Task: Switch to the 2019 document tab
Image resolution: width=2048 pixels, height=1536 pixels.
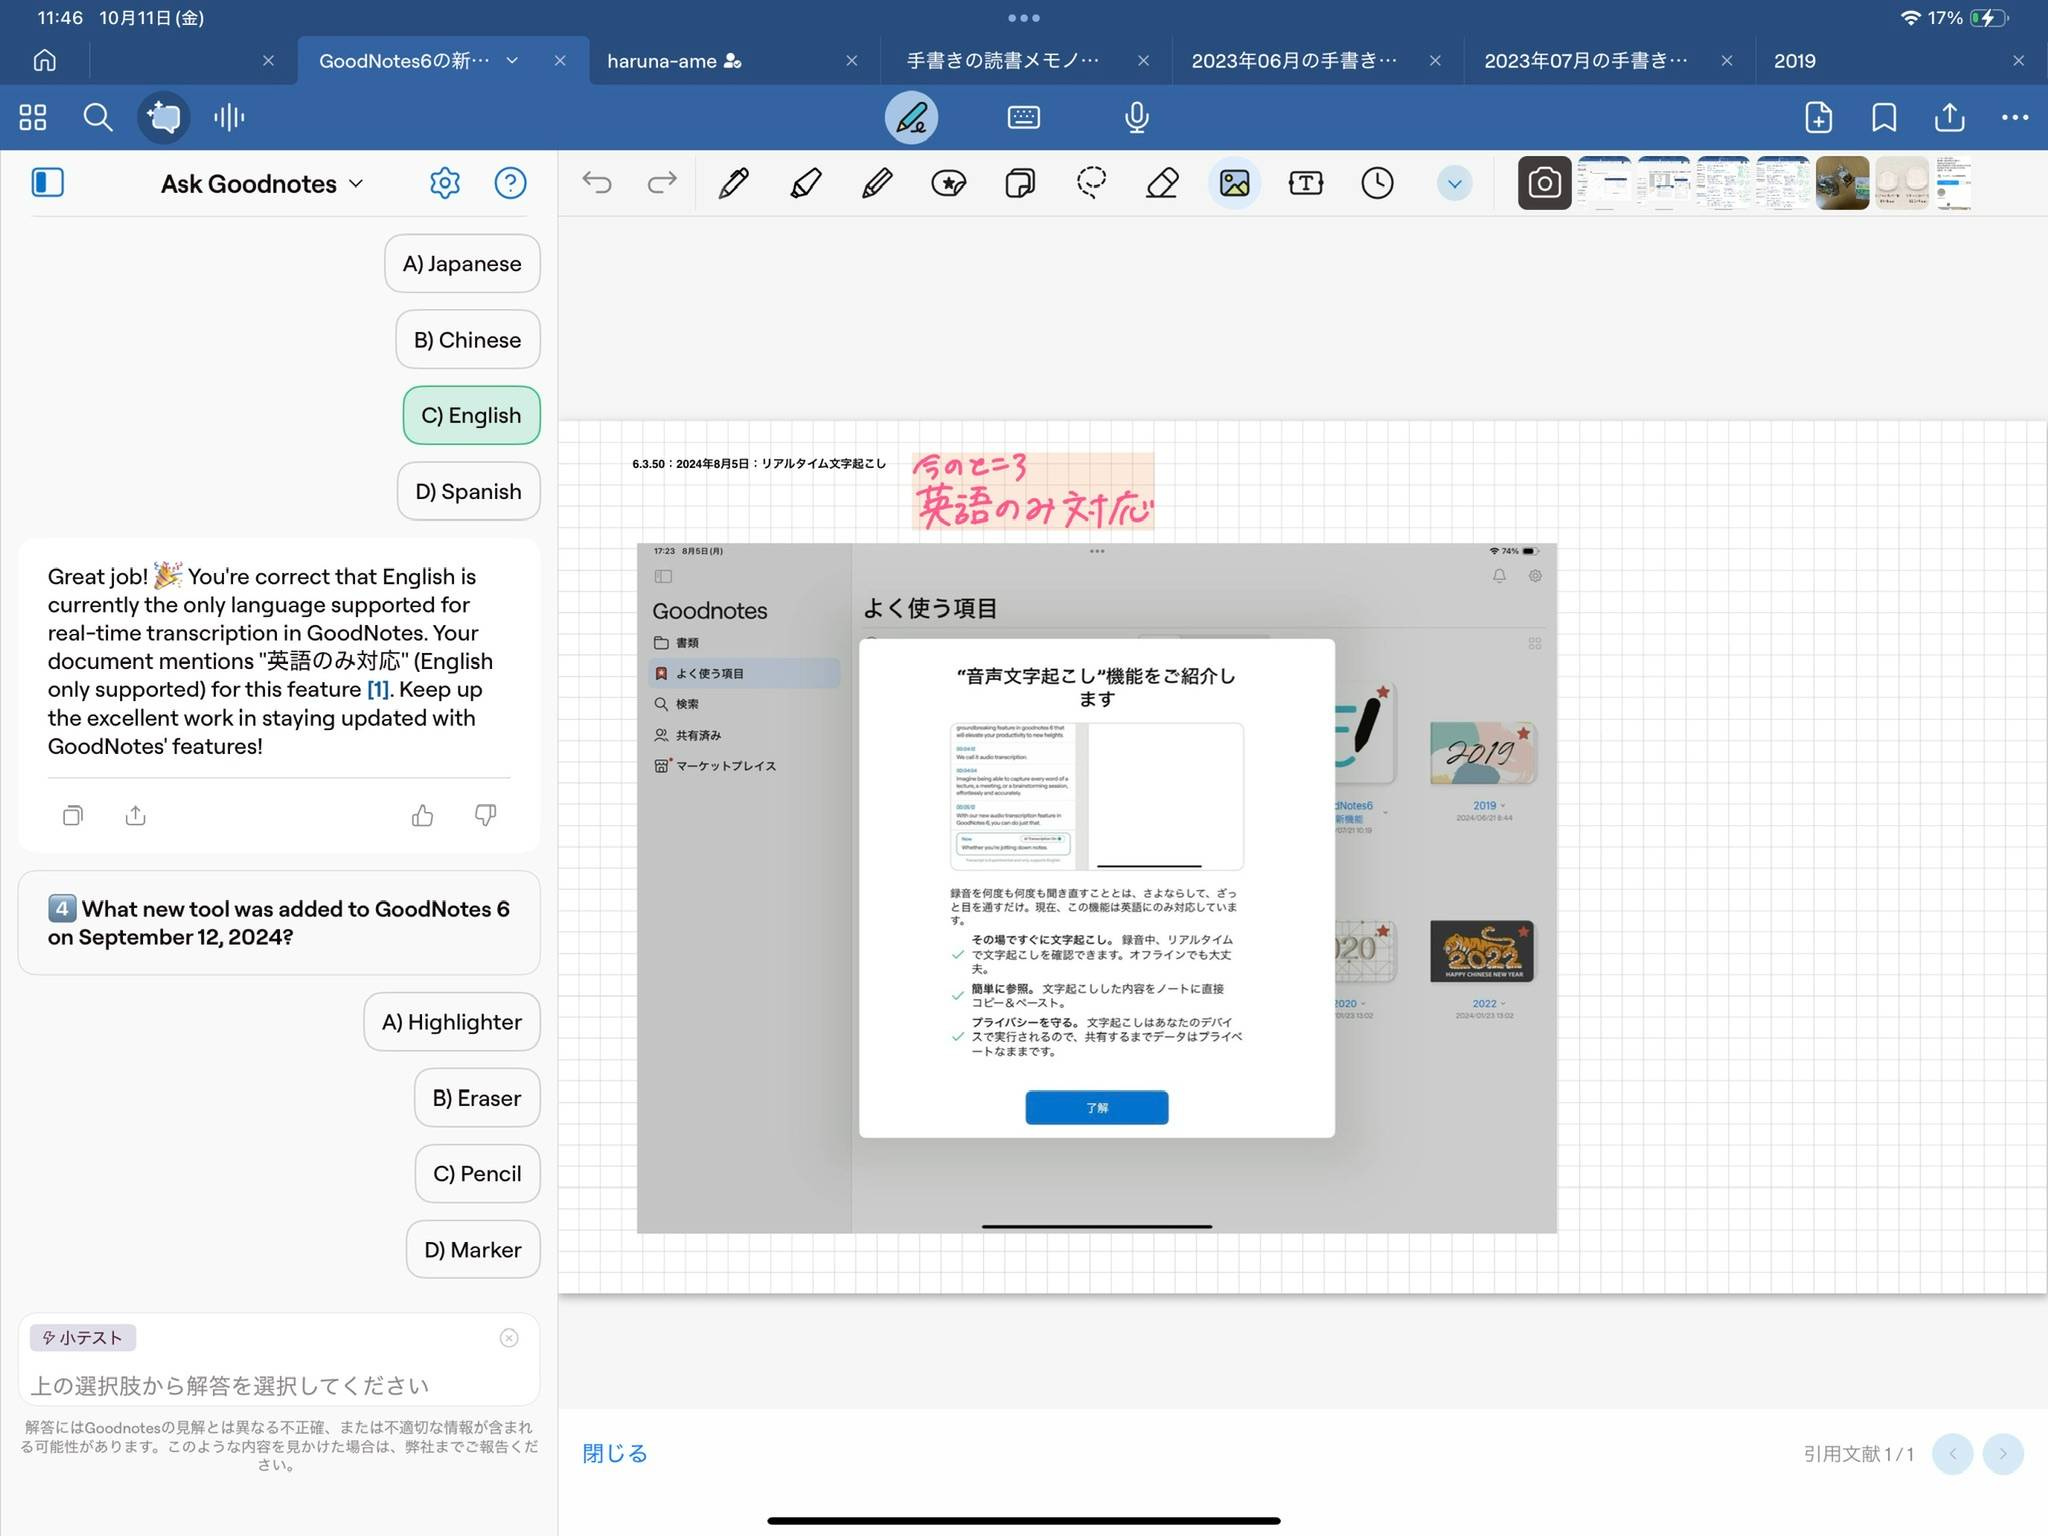Action: pos(1795,61)
